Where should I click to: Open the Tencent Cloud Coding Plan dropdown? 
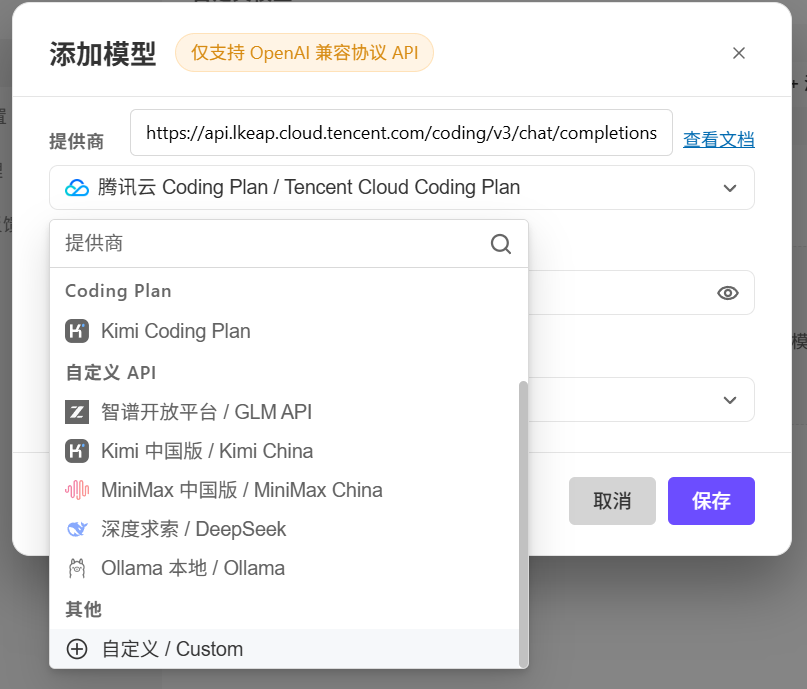(401, 187)
